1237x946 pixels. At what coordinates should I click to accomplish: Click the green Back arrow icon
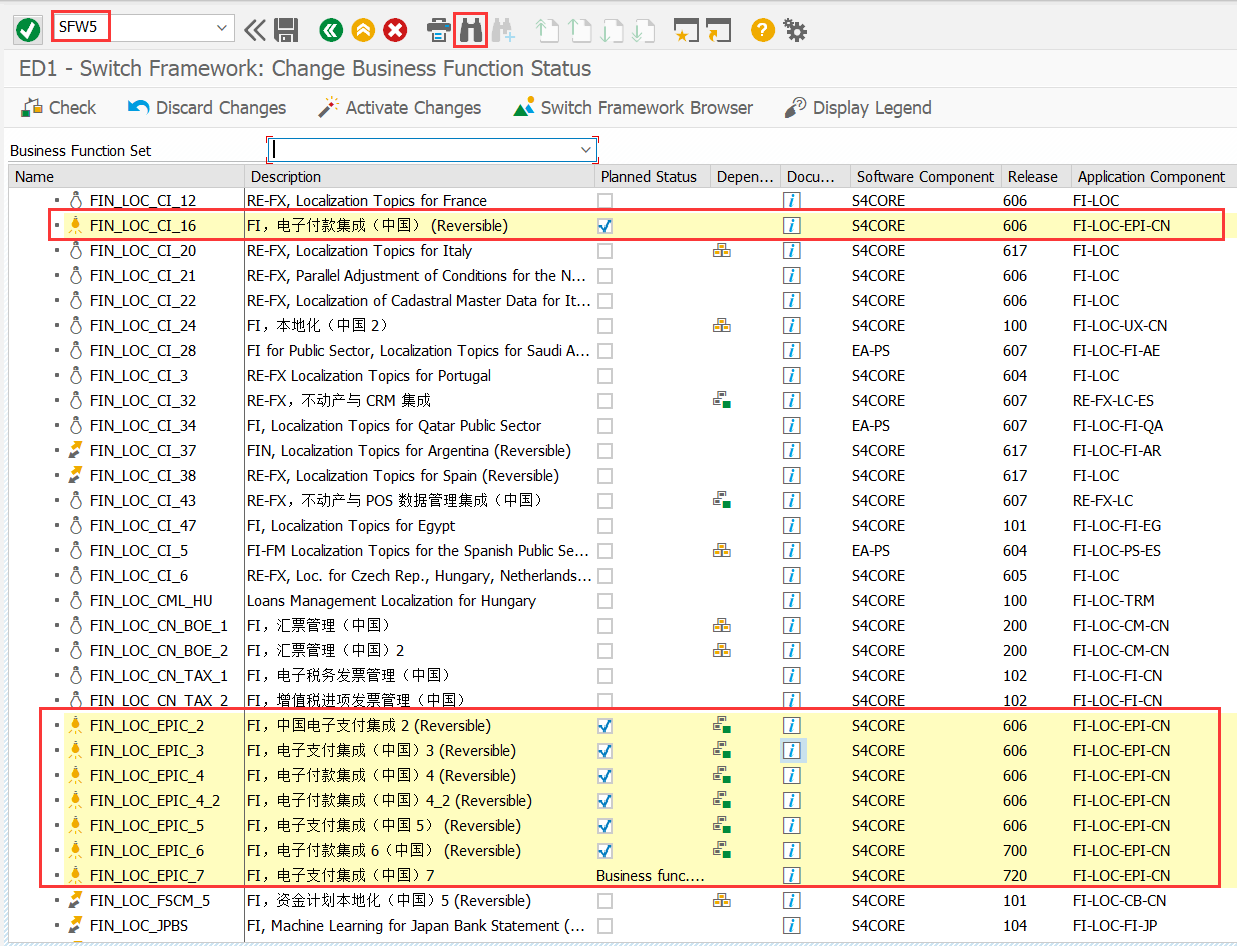point(330,30)
